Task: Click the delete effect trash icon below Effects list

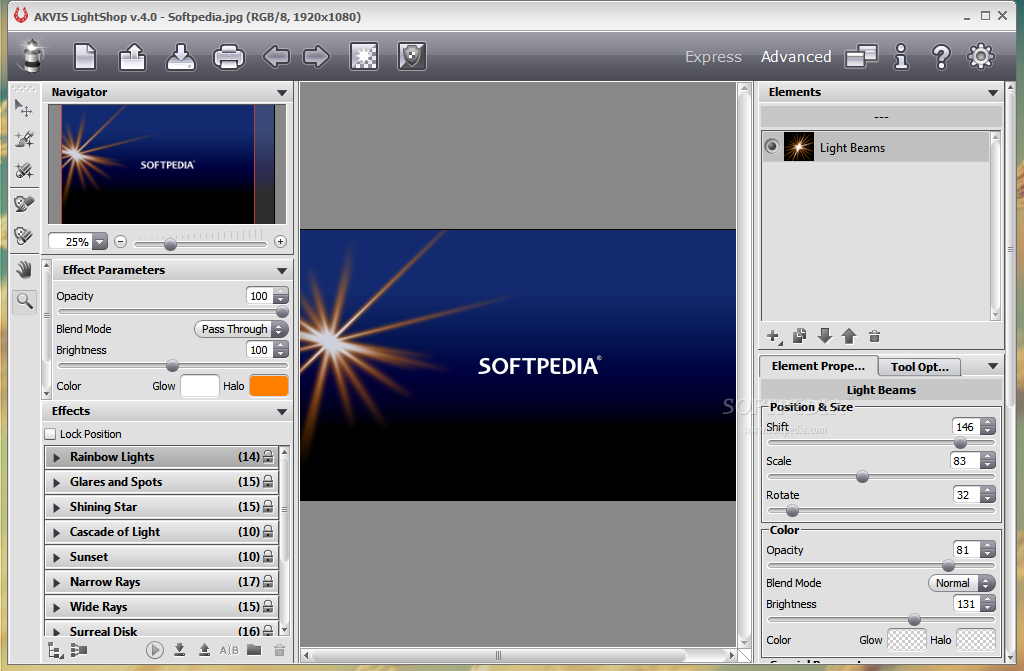Action: (279, 650)
